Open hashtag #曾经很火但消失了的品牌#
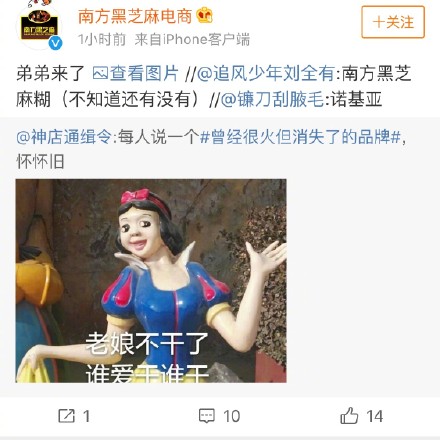 [x=300, y=137]
